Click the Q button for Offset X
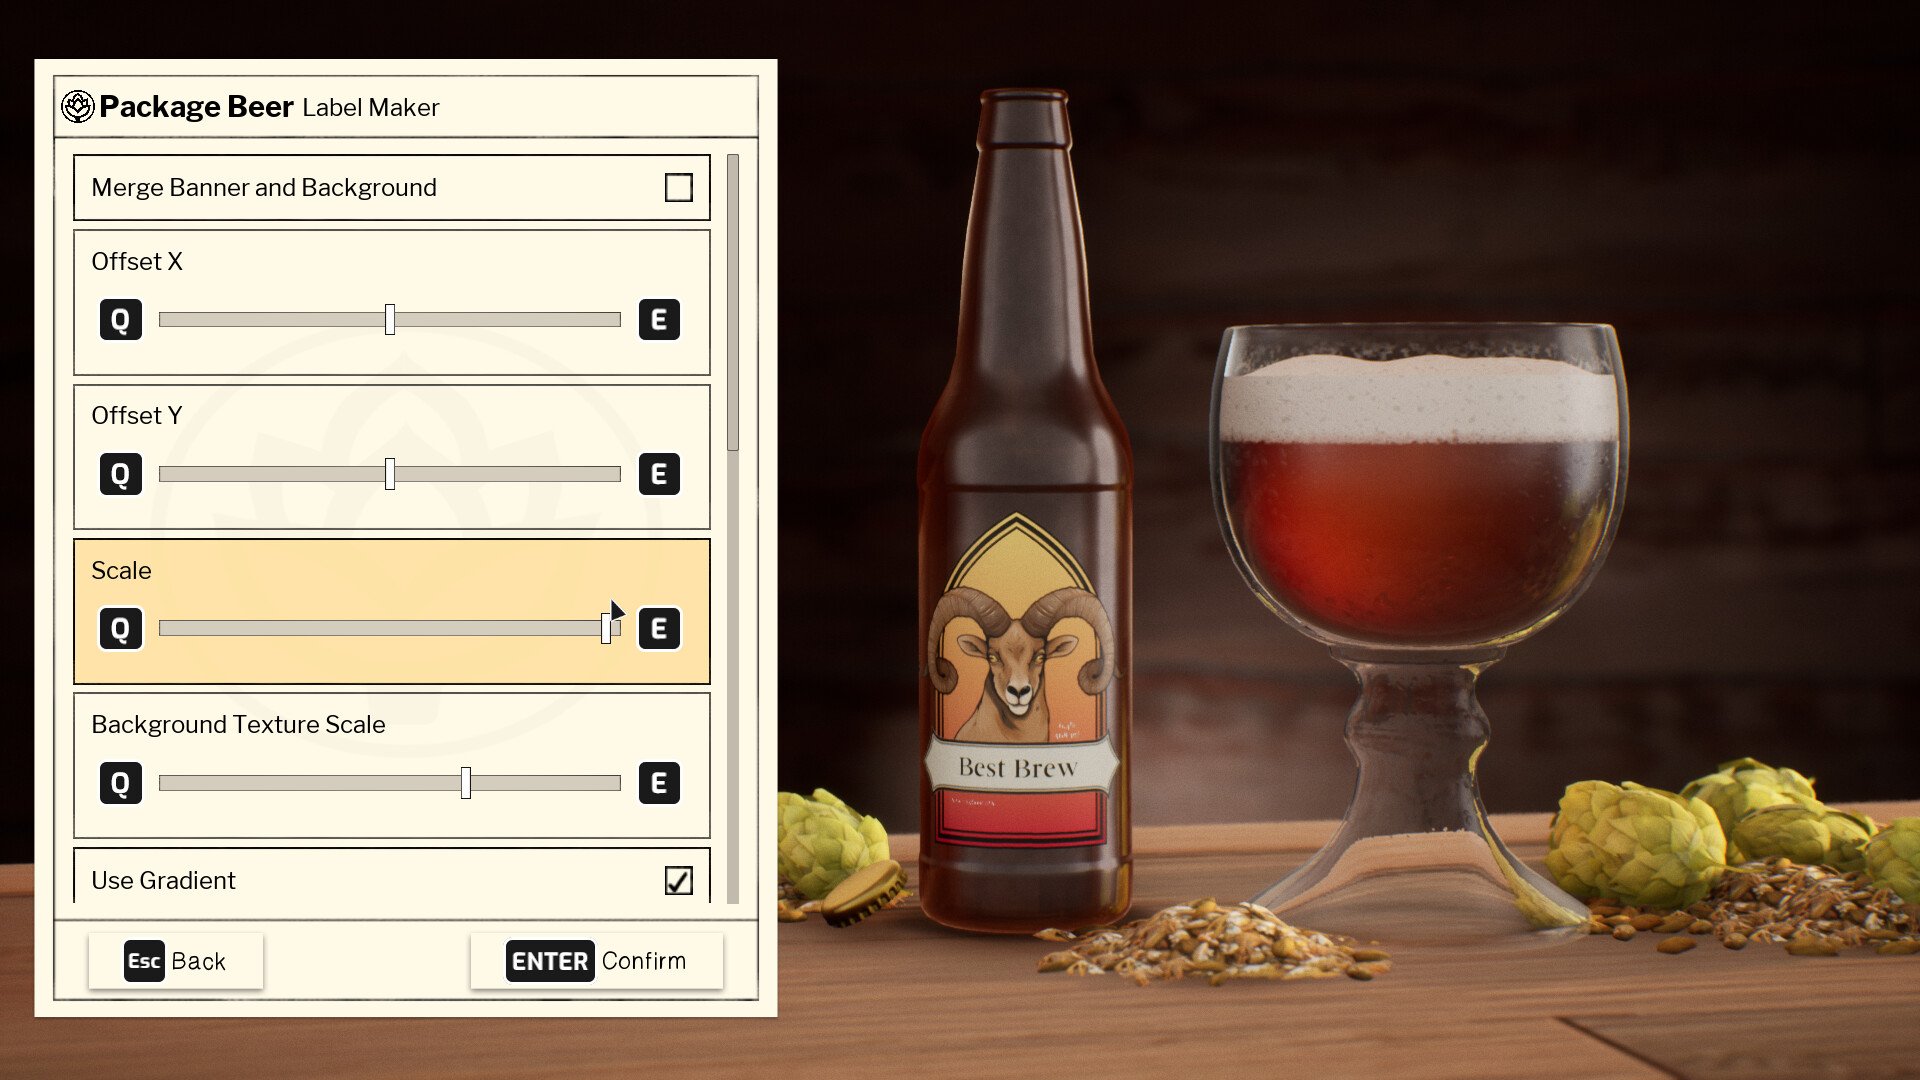This screenshot has height=1080, width=1920. pyautogui.click(x=119, y=318)
